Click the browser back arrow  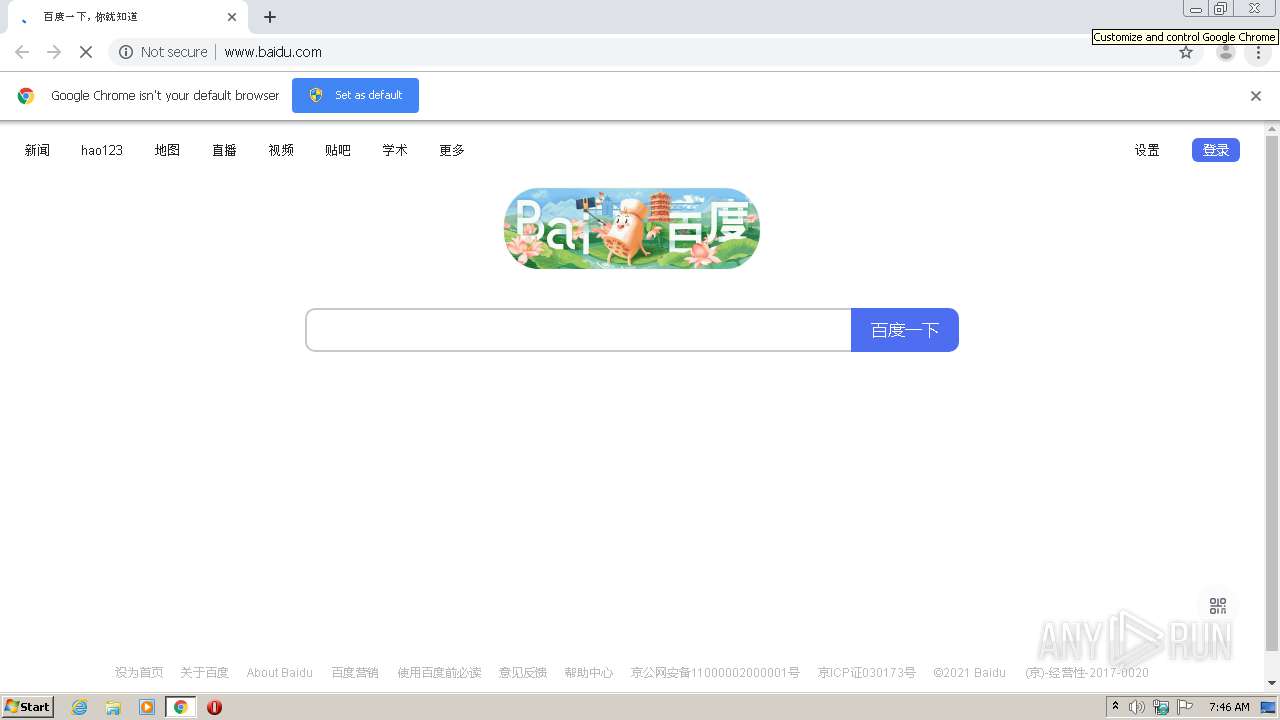pos(22,52)
